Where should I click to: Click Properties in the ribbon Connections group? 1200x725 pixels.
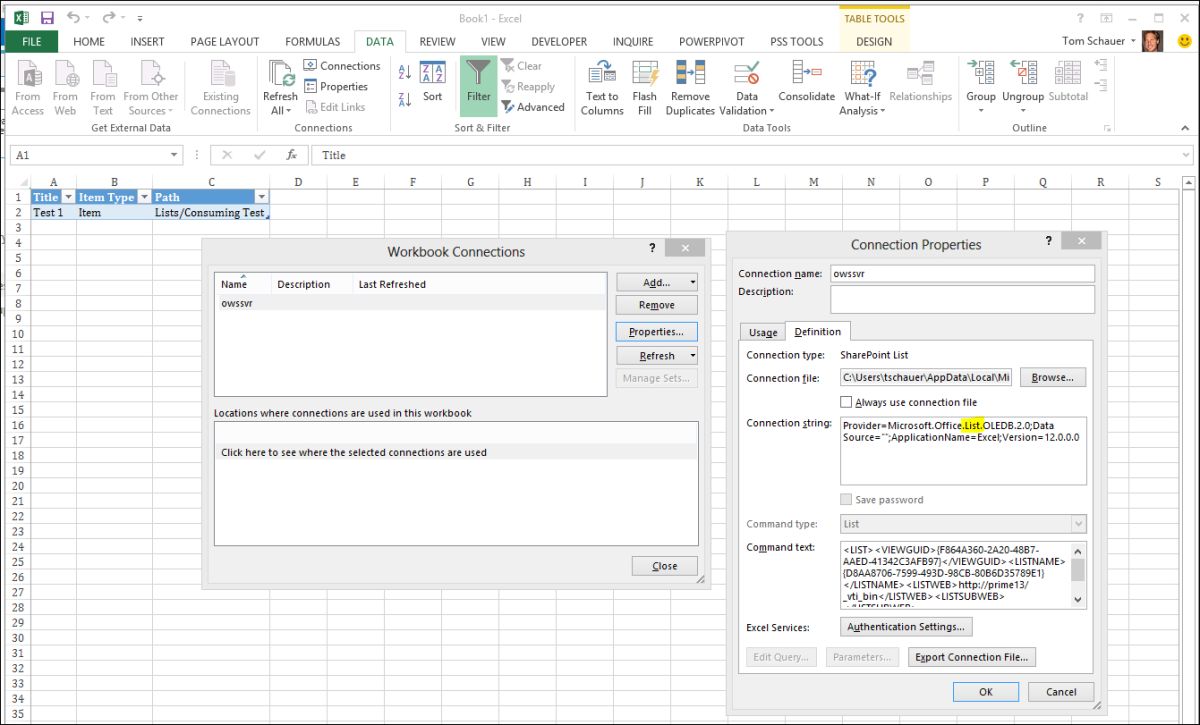coord(336,87)
